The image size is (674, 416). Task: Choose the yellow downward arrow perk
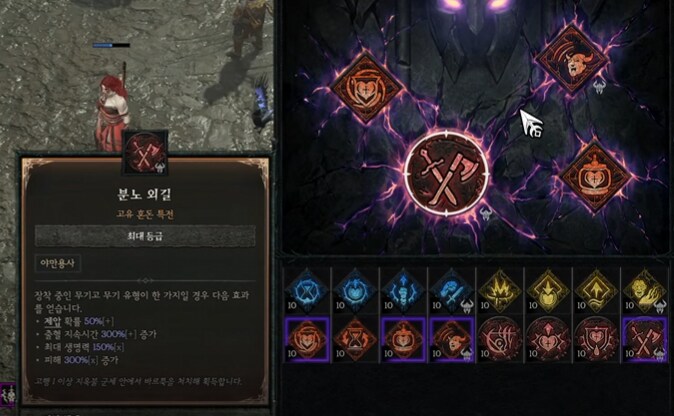click(548, 292)
